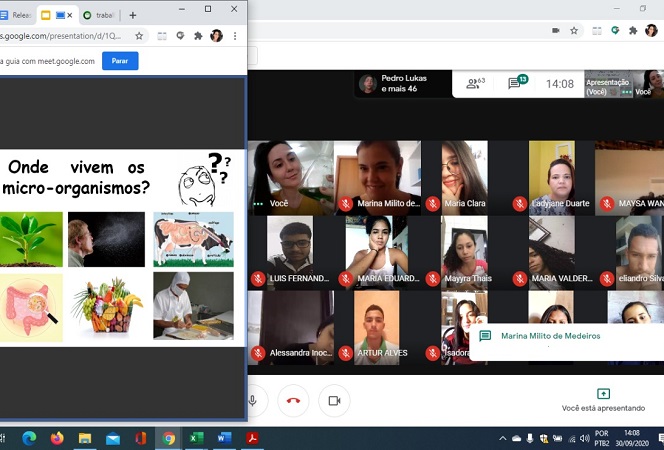Open the participants list showing 63
This screenshot has height=450, width=664.
pyautogui.click(x=475, y=84)
